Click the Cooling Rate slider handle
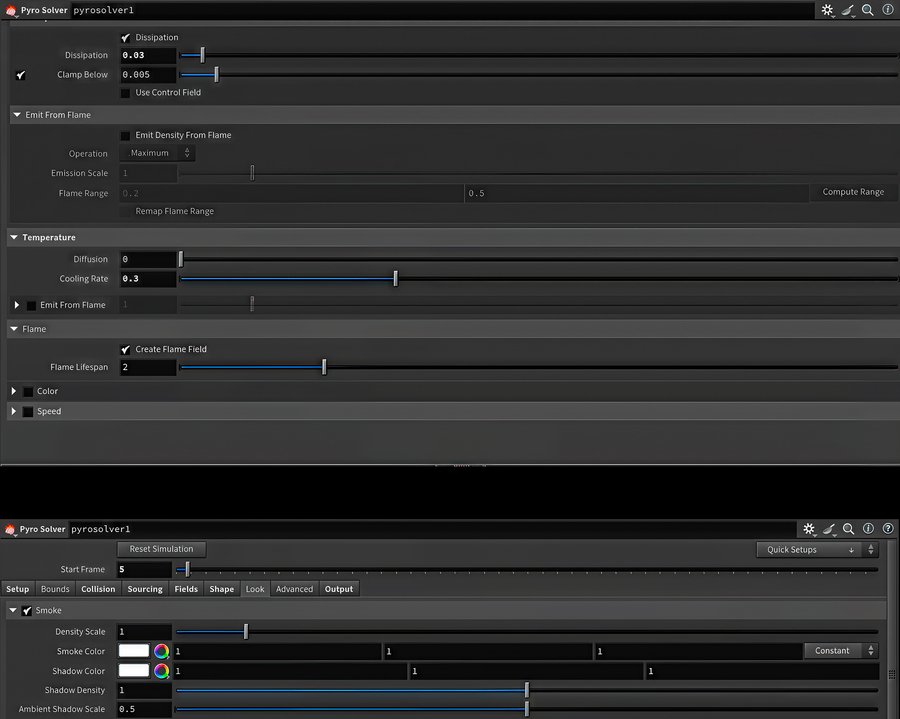The image size is (900, 719). point(395,279)
